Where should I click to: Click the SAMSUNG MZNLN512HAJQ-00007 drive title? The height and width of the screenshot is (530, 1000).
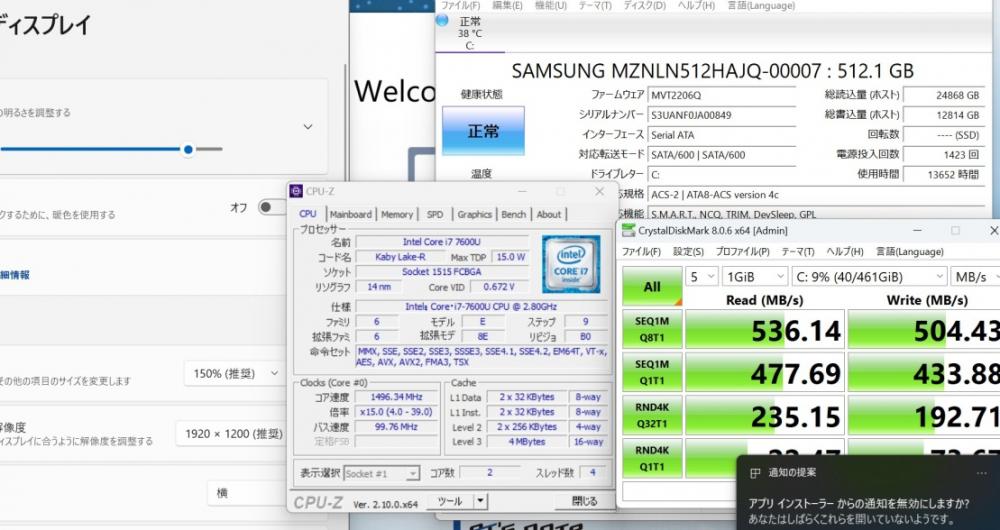click(x=712, y=71)
